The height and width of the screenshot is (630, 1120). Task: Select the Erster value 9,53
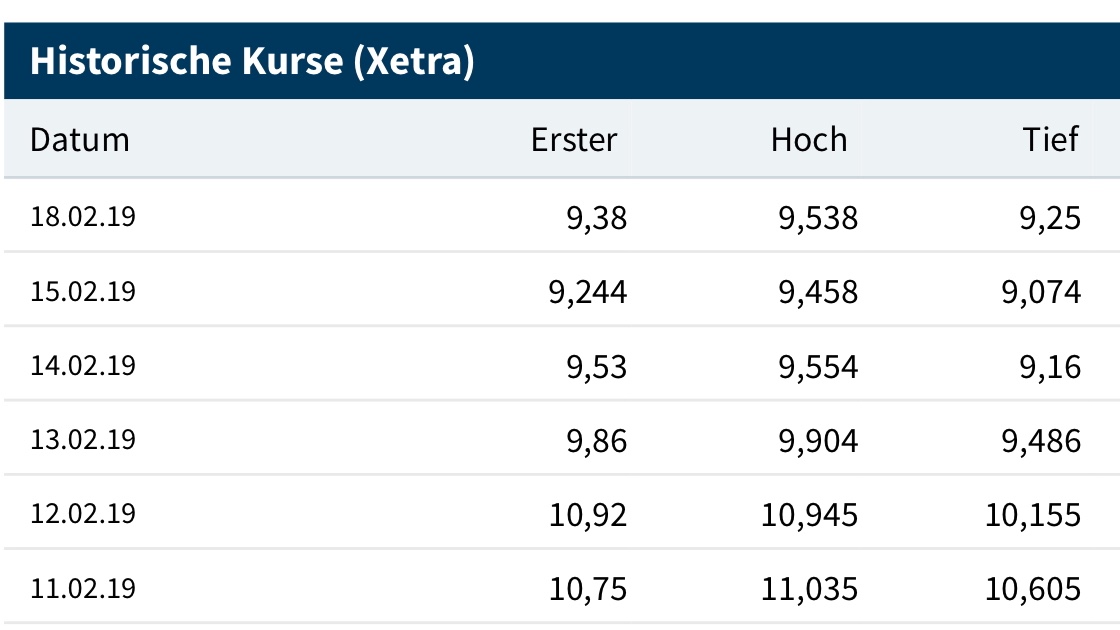[597, 366]
